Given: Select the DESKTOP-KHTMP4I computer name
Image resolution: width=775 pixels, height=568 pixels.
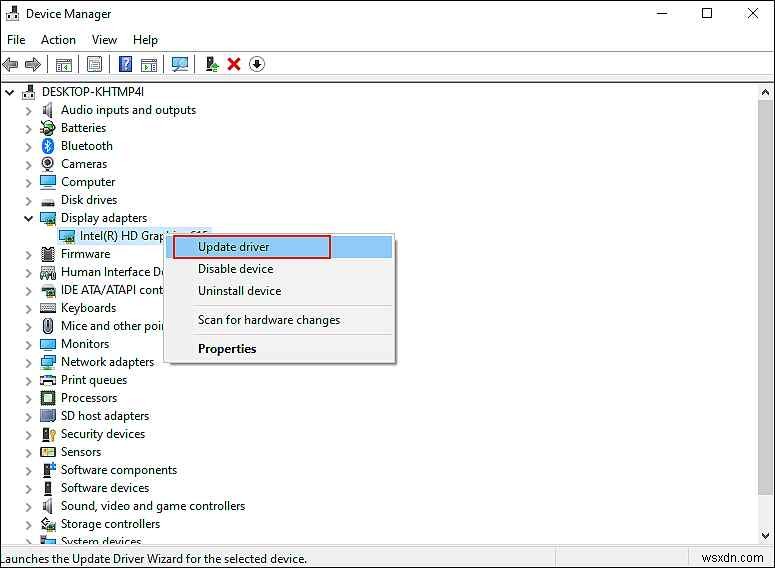Looking at the screenshot, I should tap(93, 92).
